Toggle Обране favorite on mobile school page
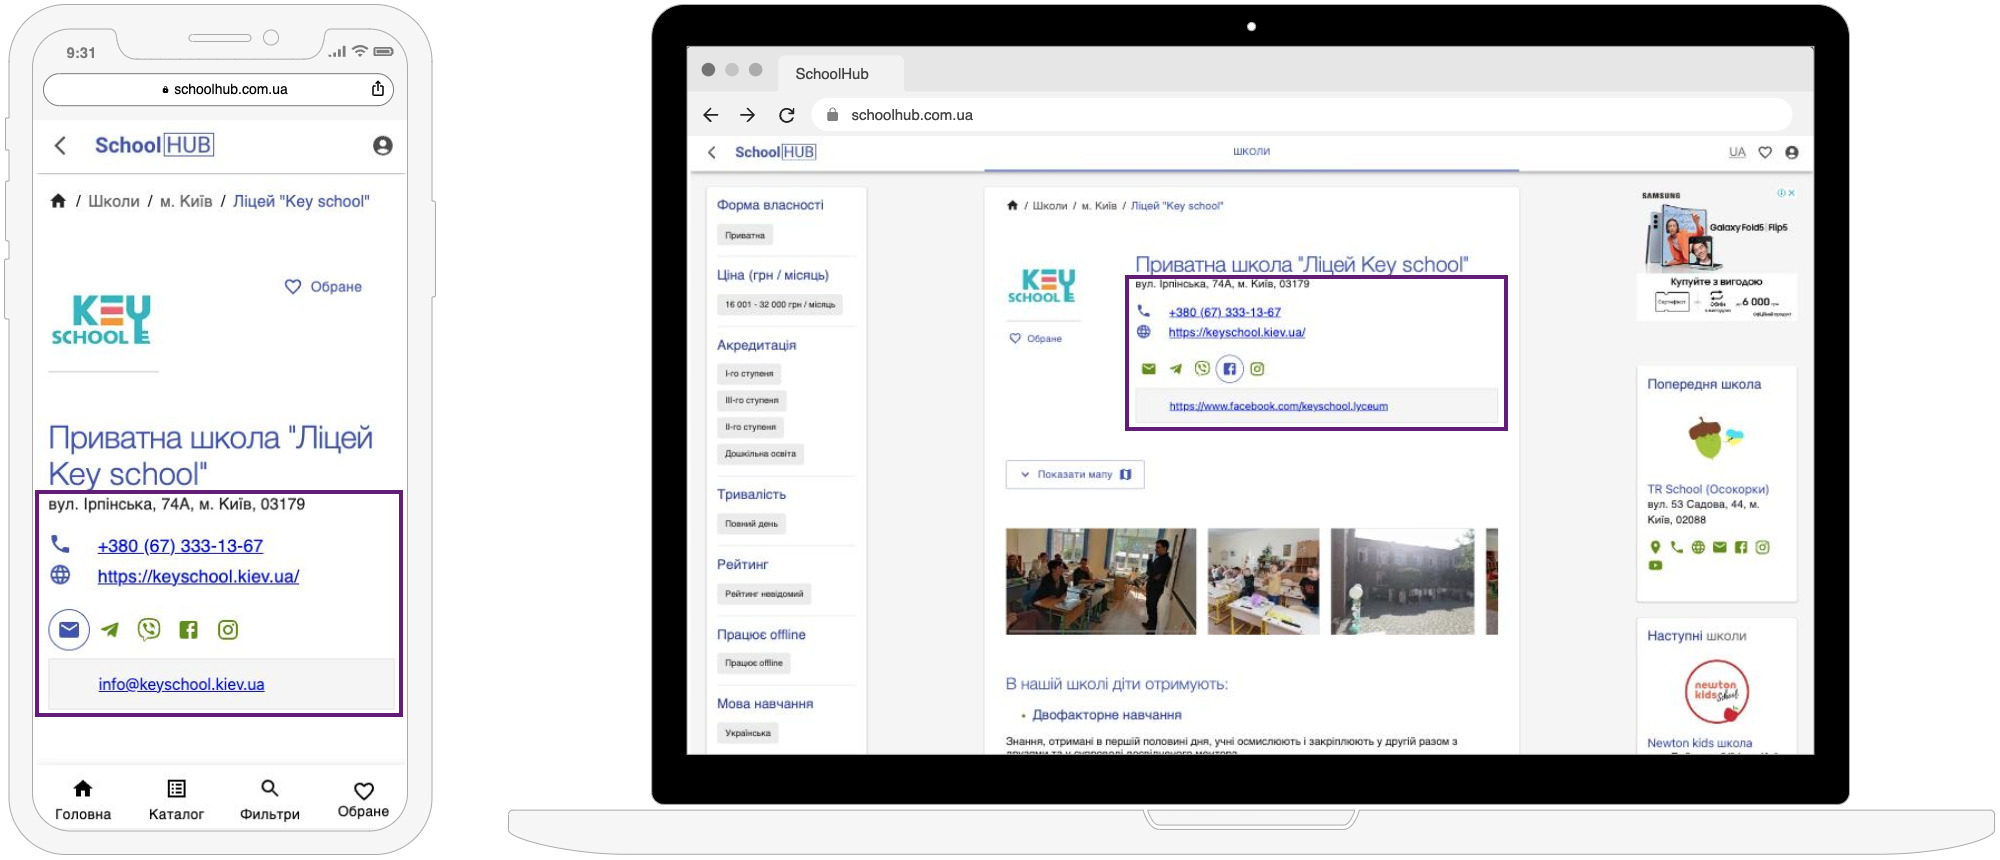 point(323,287)
